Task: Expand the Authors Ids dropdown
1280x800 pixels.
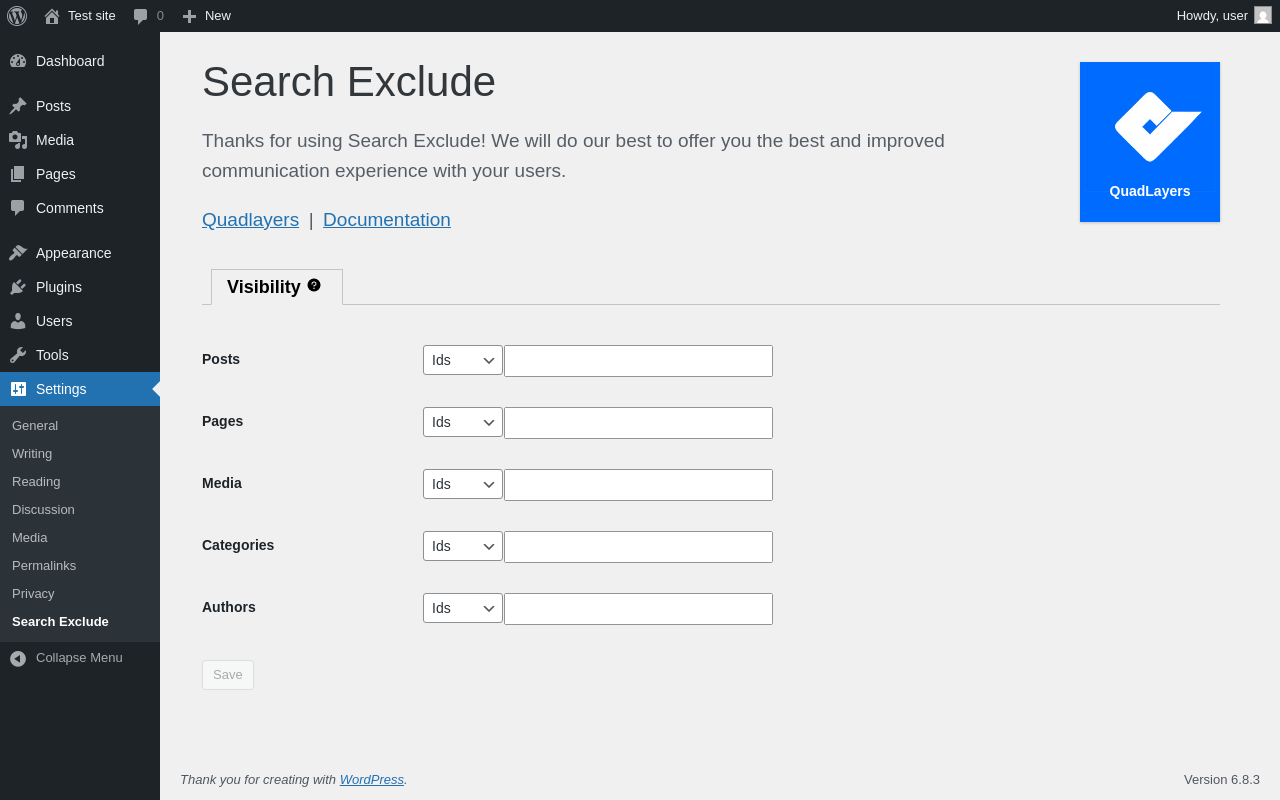Action: [x=463, y=608]
